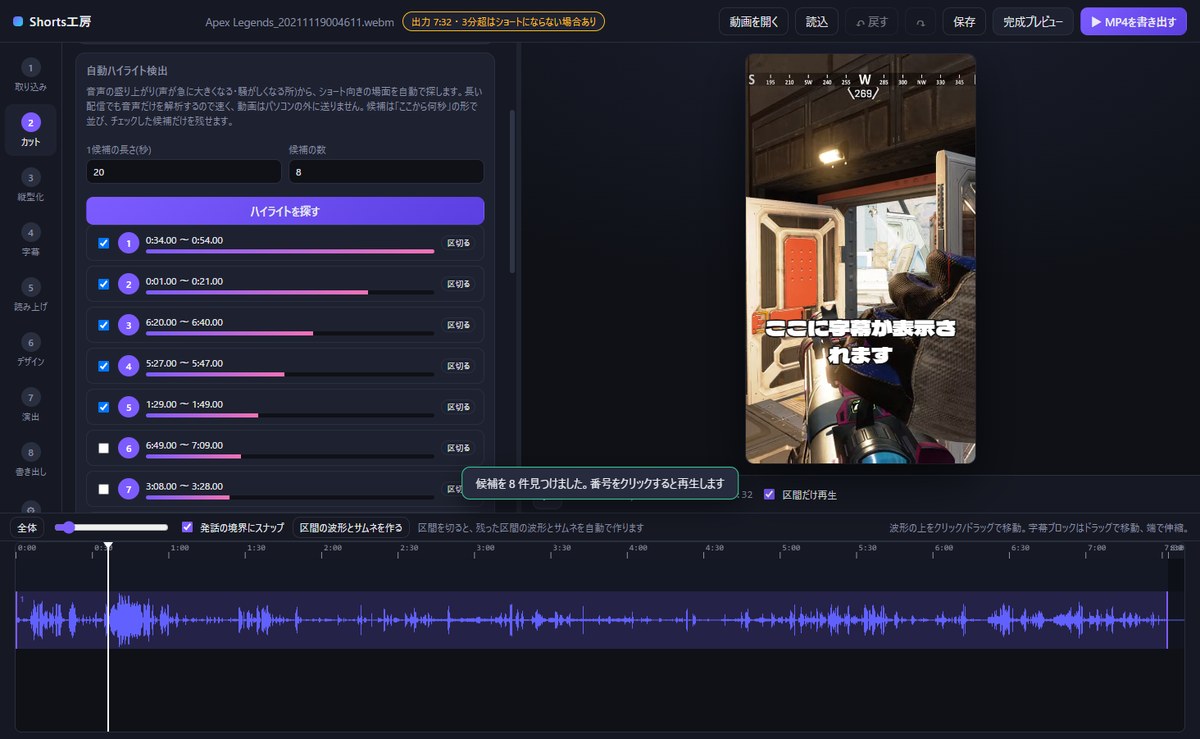Viewport: 1200px width, 739px height.
Task: Select step 2 カット
Action: click(30, 129)
